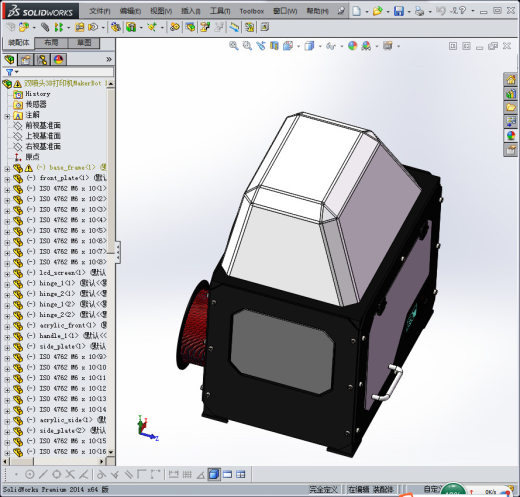This screenshot has width=520, height=497.
Task: Click the feature tree vertical scrollbar
Action: point(111,268)
